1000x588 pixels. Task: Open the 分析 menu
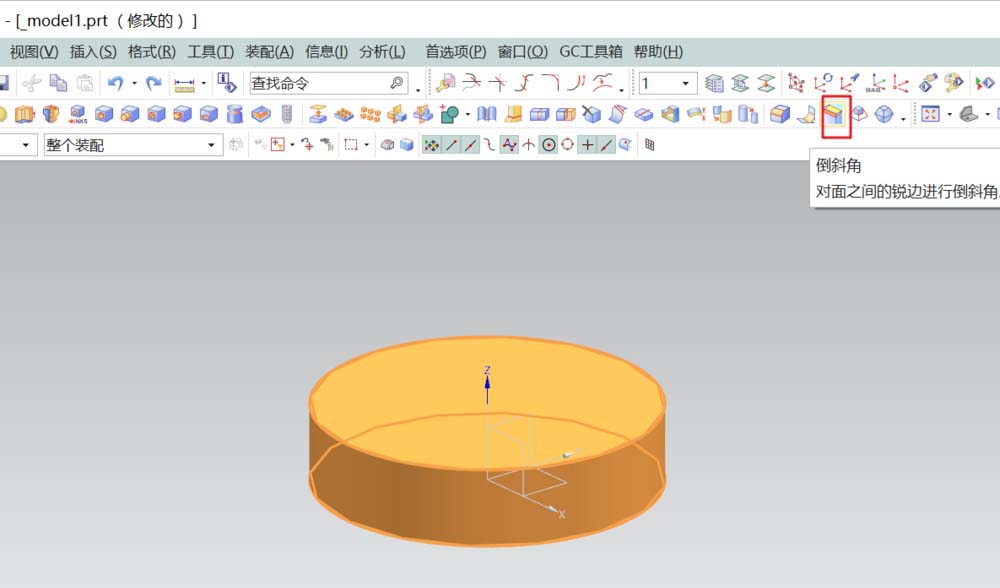pyautogui.click(x=383, y=51)
